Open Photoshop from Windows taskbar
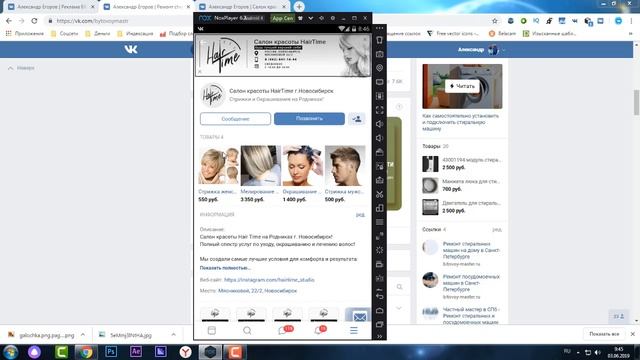Viewport: 640px width, 360px height. (111, 351)
